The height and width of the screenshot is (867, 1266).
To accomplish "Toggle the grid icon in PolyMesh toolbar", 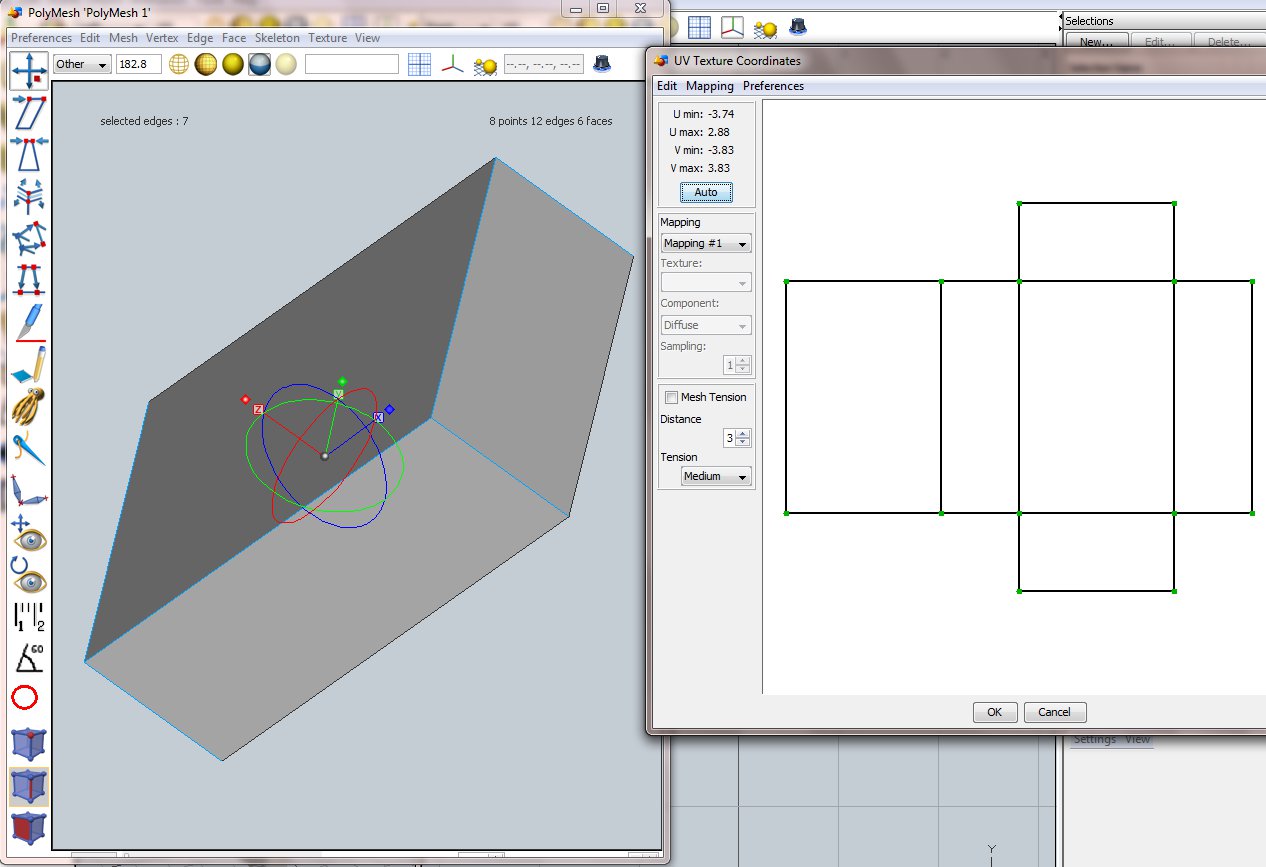I will point(420,64).
